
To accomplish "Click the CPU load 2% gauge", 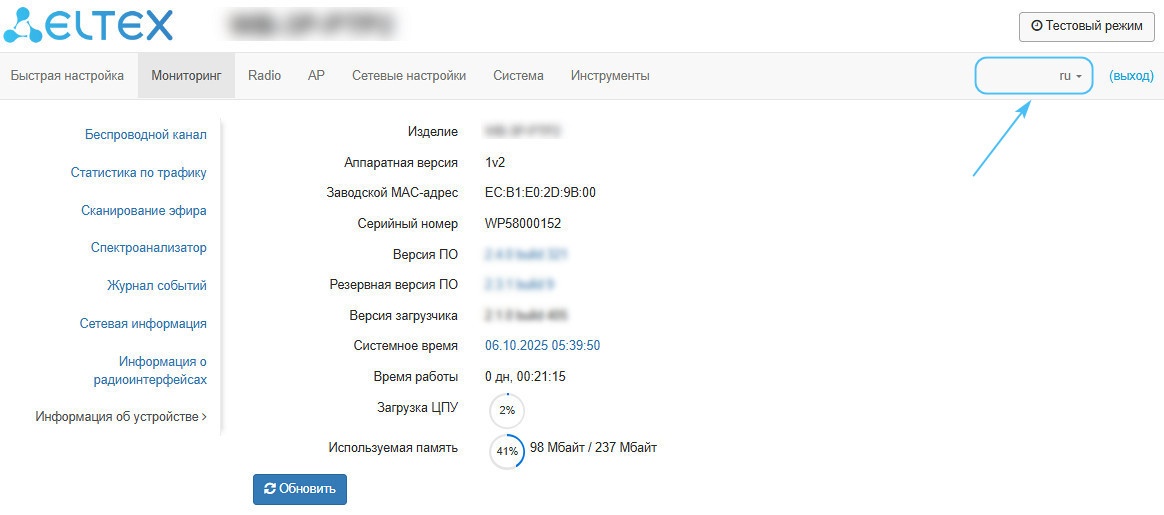I will (x=507, y=410).
